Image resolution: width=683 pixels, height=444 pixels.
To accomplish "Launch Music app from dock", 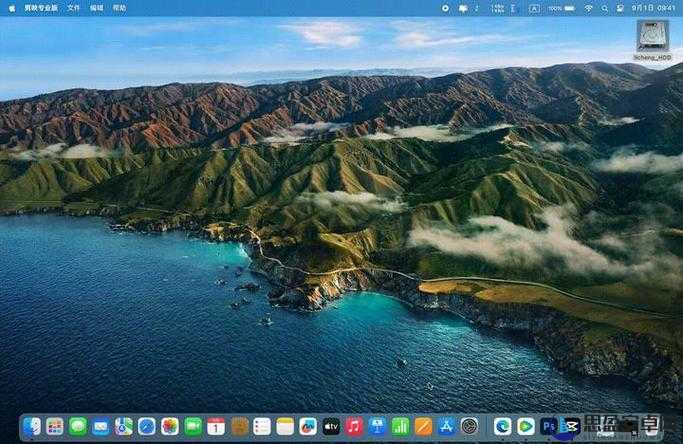I will pos(354,427).
